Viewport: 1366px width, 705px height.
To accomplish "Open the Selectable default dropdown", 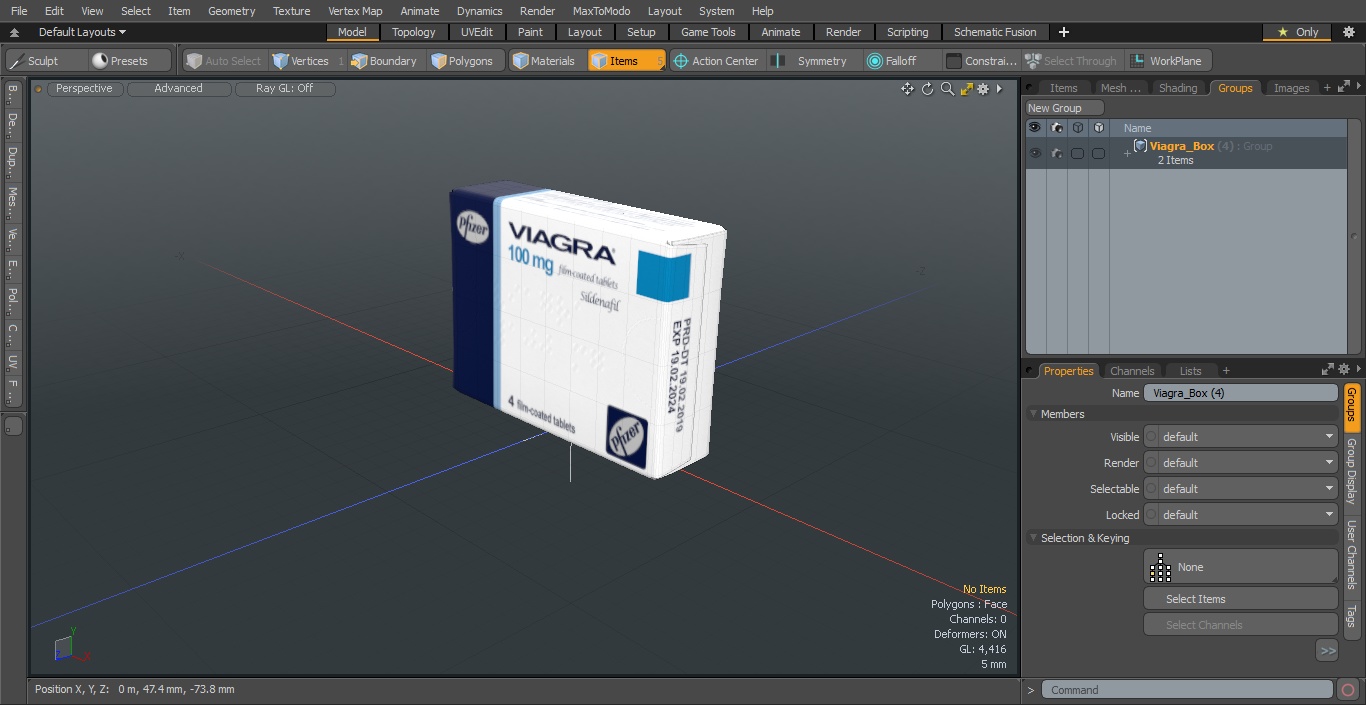I will [x=1240, y=489].
